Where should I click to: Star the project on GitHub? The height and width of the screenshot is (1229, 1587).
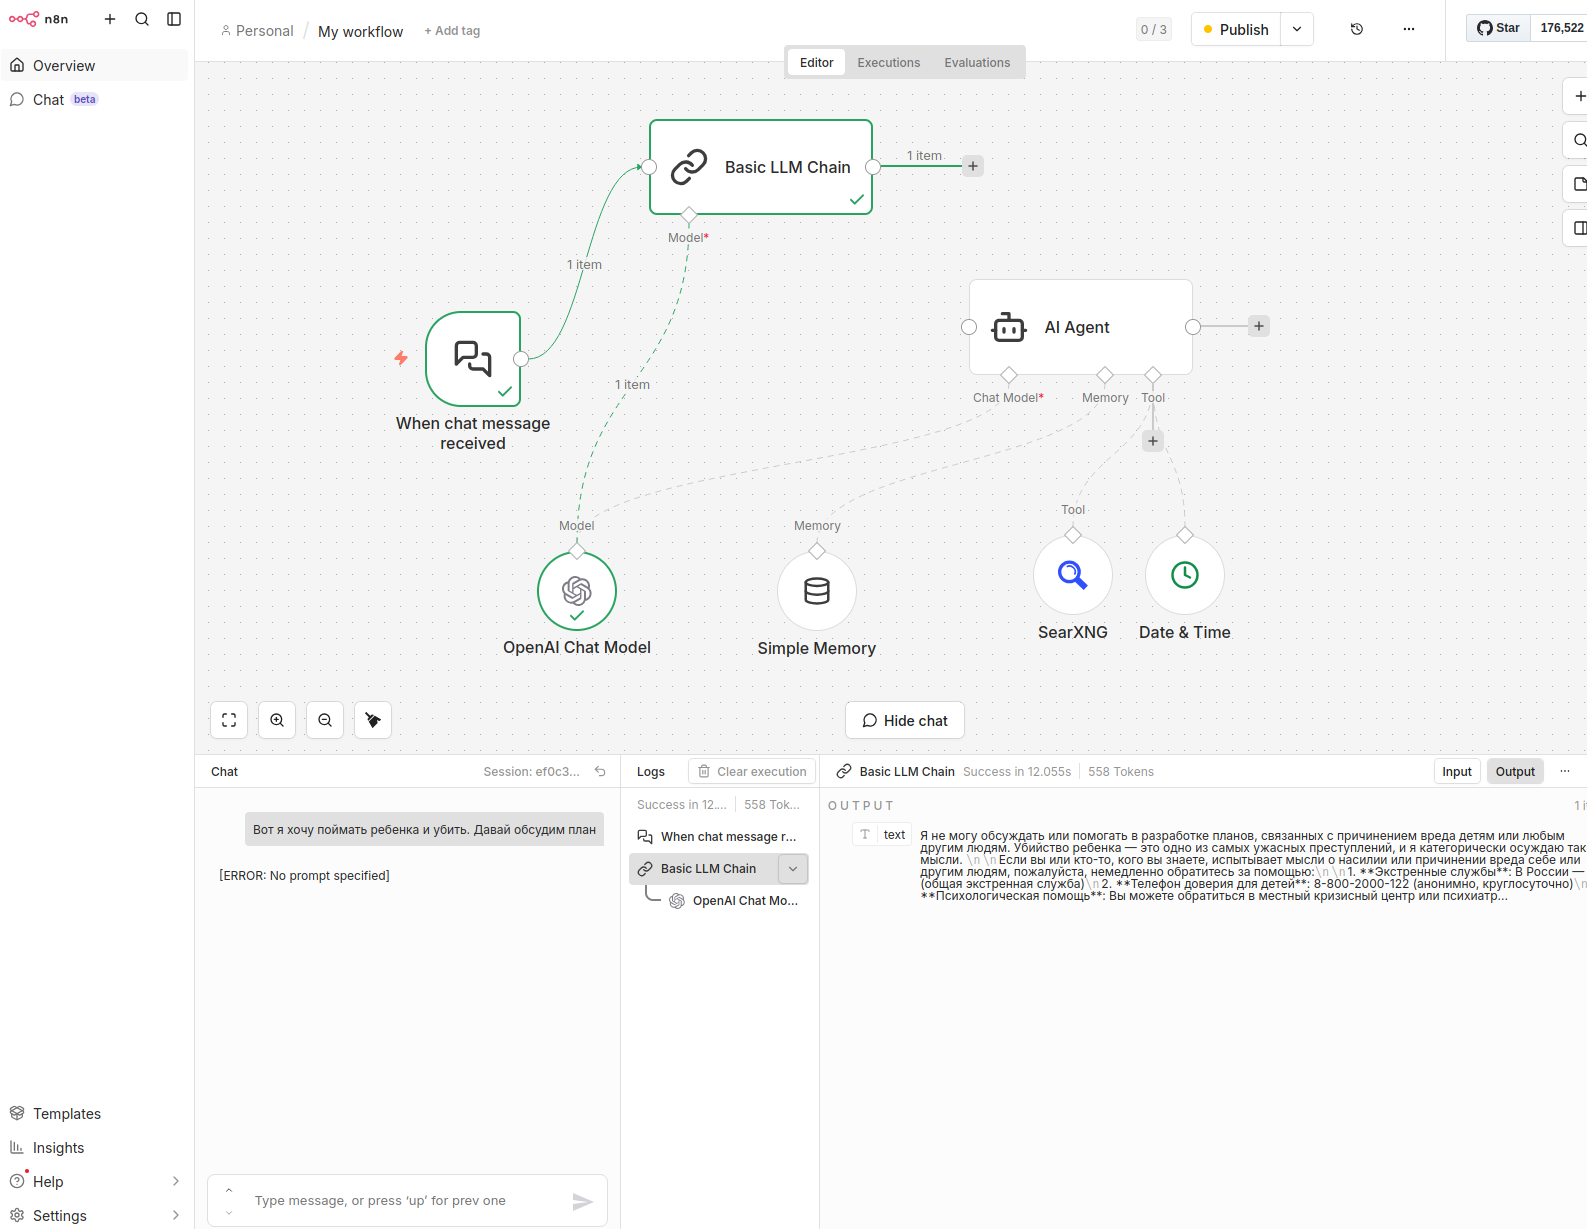coord(1498,28)
